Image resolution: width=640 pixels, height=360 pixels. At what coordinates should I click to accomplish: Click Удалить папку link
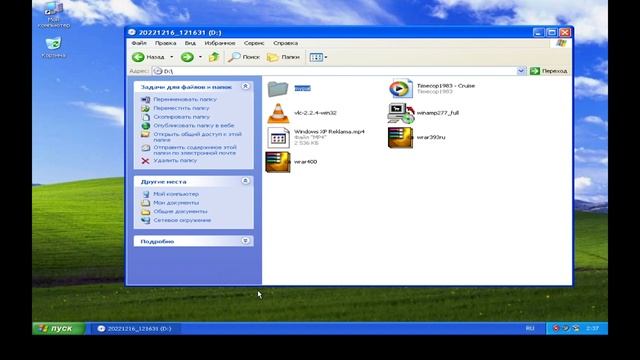pos(175,160)
